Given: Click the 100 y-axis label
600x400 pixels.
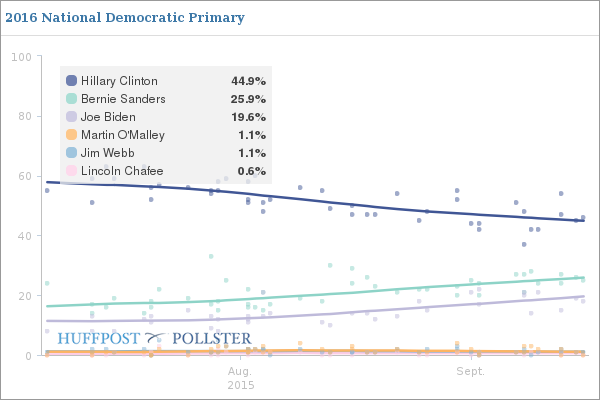Looking at the screenshot, I should (x=20, y=56).
